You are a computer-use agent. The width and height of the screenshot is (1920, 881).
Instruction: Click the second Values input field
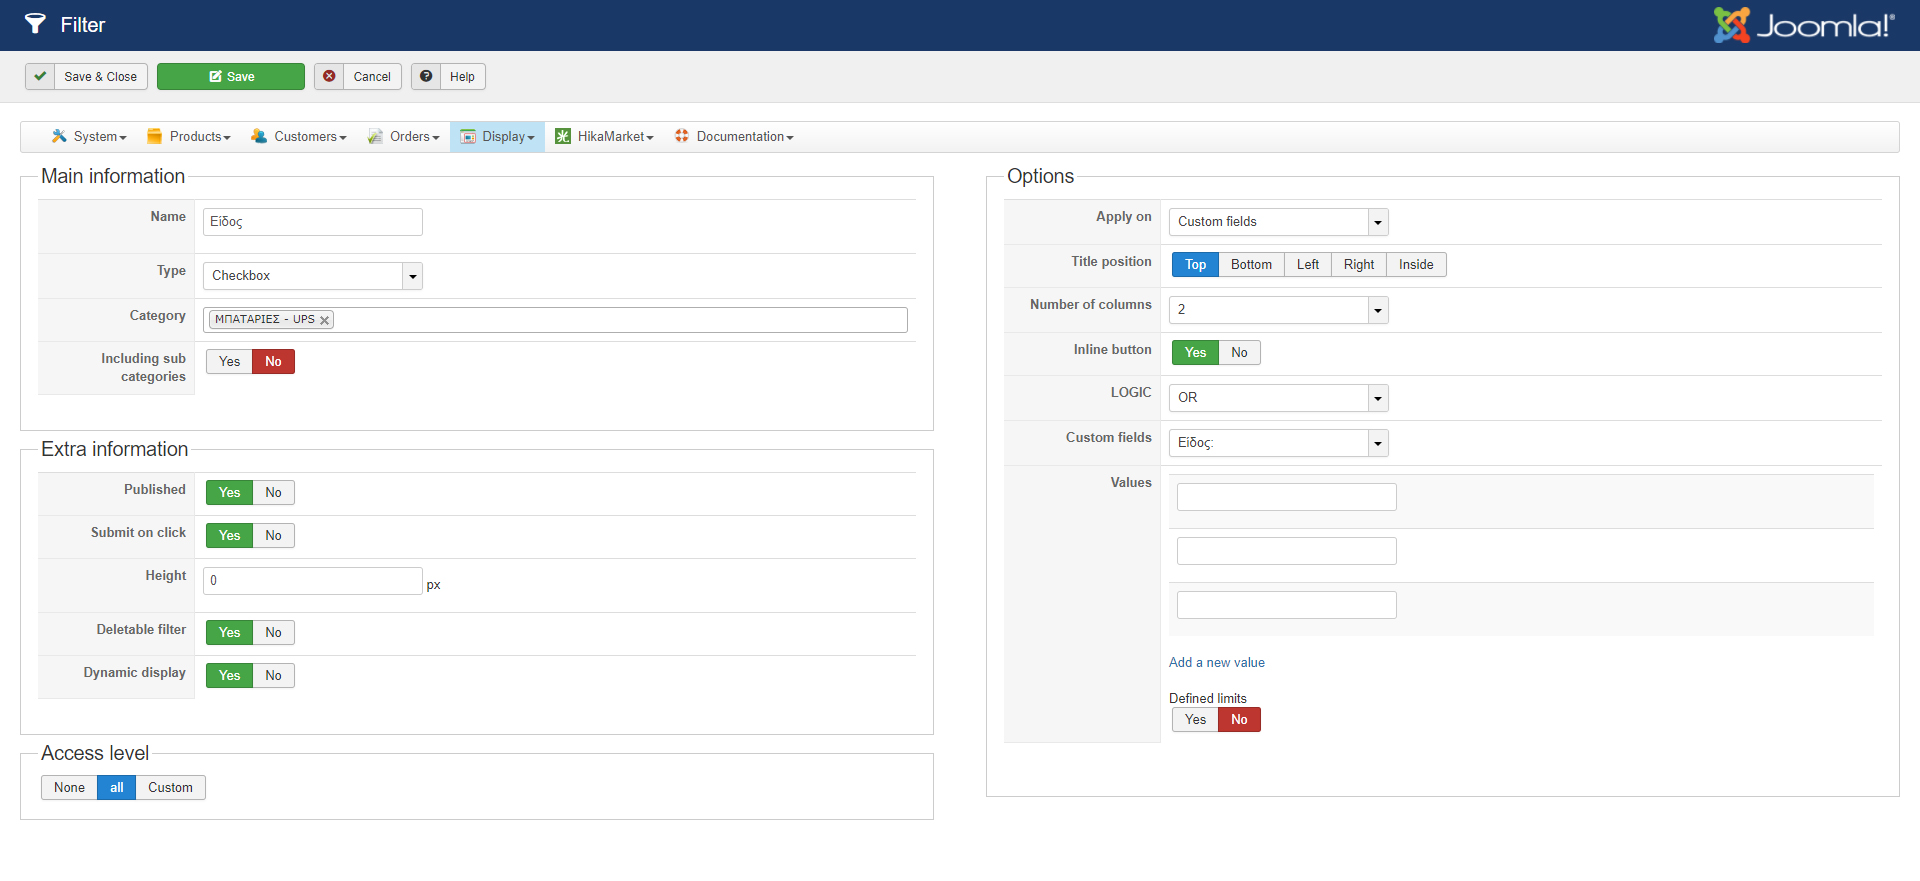(x=1287, y=551)
